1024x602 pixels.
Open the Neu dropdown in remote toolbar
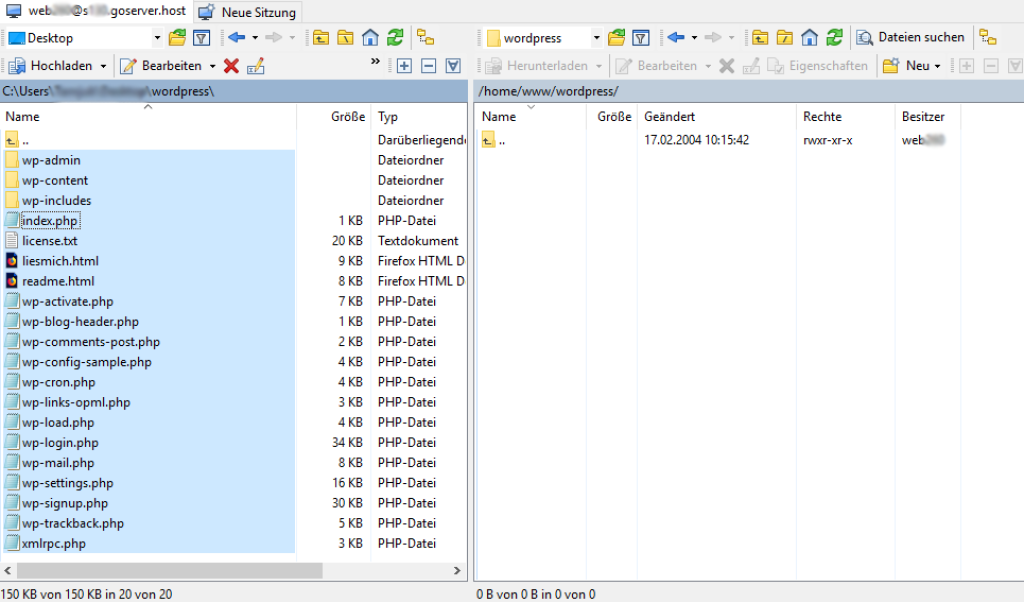pos(938,66)
